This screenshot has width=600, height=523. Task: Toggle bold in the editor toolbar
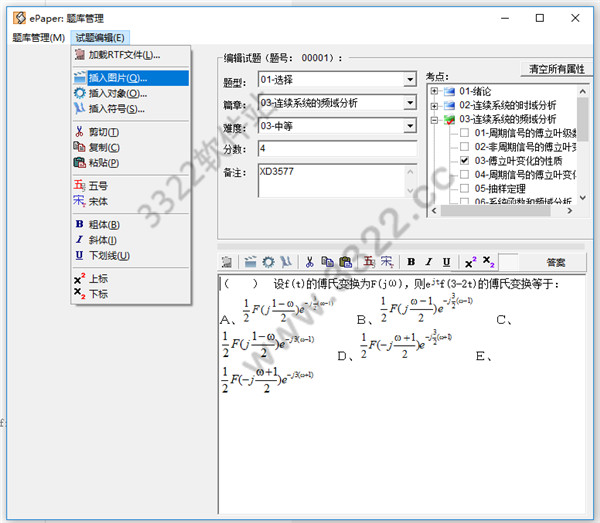pos(411,262)
